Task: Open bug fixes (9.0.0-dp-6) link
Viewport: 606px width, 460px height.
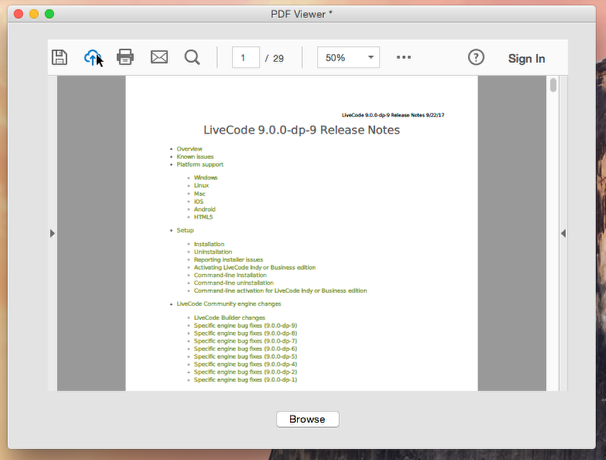Action: point(245,349)
